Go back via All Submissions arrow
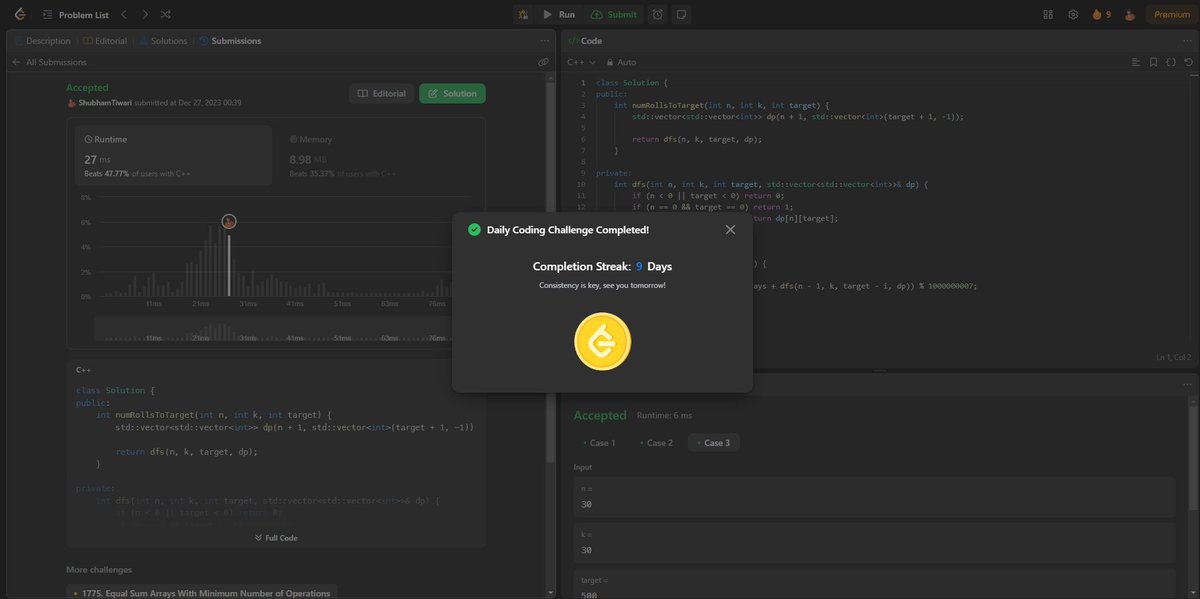1200x599 pixels. 17,62
